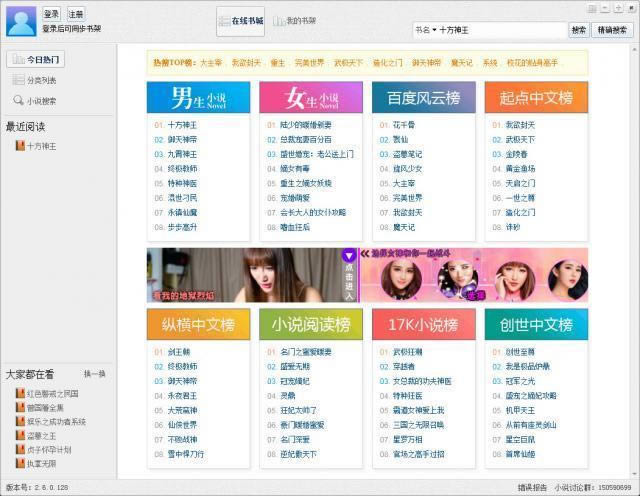Click the scrollbar down arrow at bottom right
The width and height of the screenshot is (640, 496).
[x=634, y=474]
